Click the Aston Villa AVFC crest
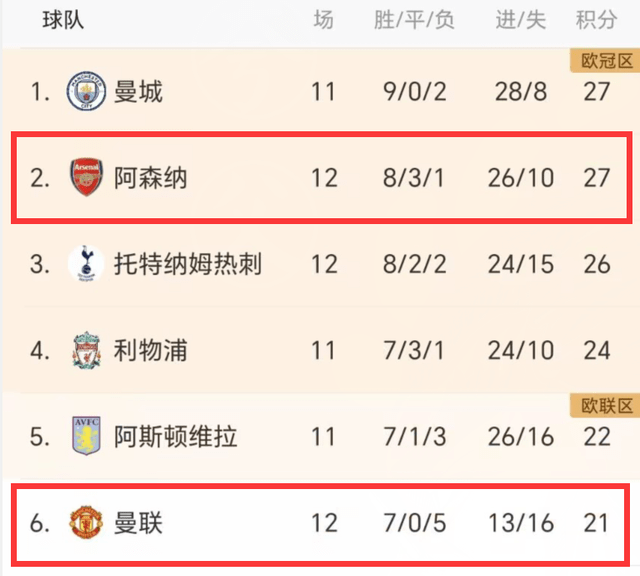The image size is (640, 576). pos(86,436)
